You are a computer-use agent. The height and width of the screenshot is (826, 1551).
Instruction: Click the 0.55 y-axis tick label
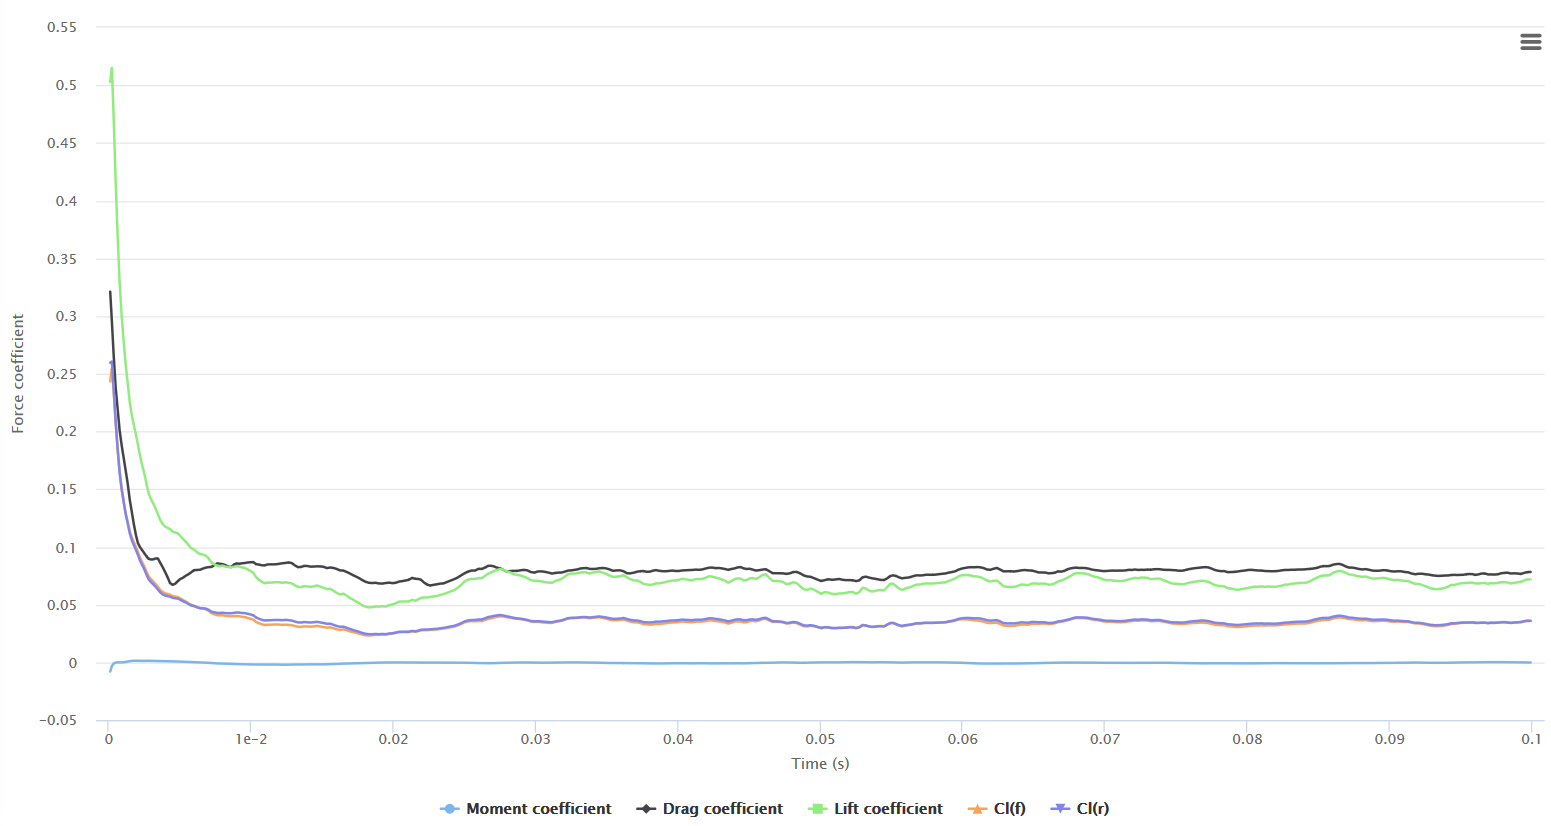pos(62,27)
